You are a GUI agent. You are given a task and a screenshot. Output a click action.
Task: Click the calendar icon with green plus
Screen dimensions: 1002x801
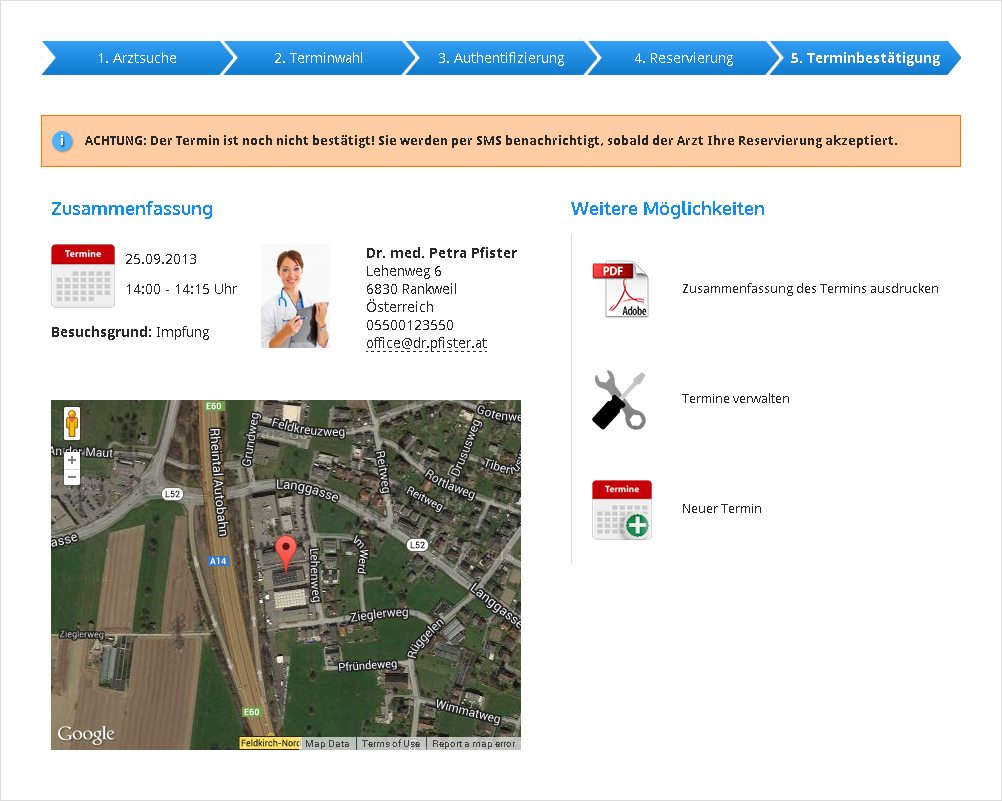click(621, 510)
